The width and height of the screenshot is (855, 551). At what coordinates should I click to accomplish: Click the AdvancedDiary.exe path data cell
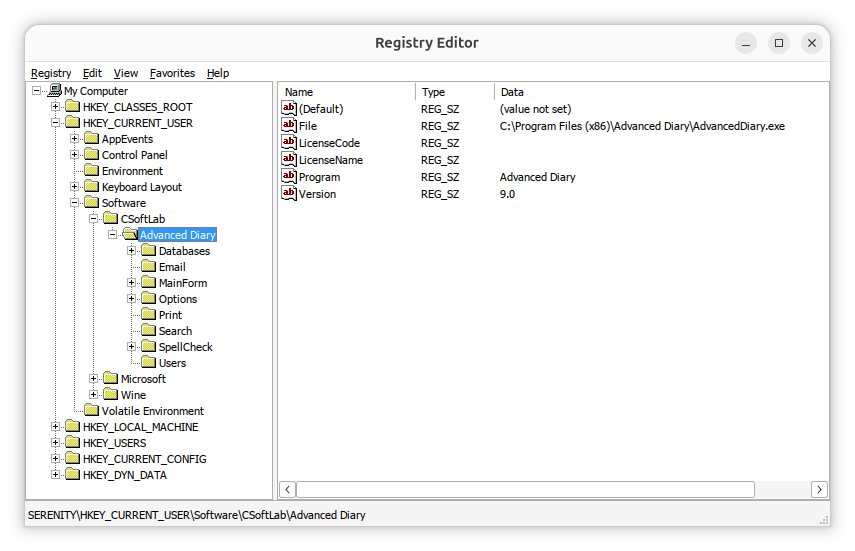[x=642, y=126]
